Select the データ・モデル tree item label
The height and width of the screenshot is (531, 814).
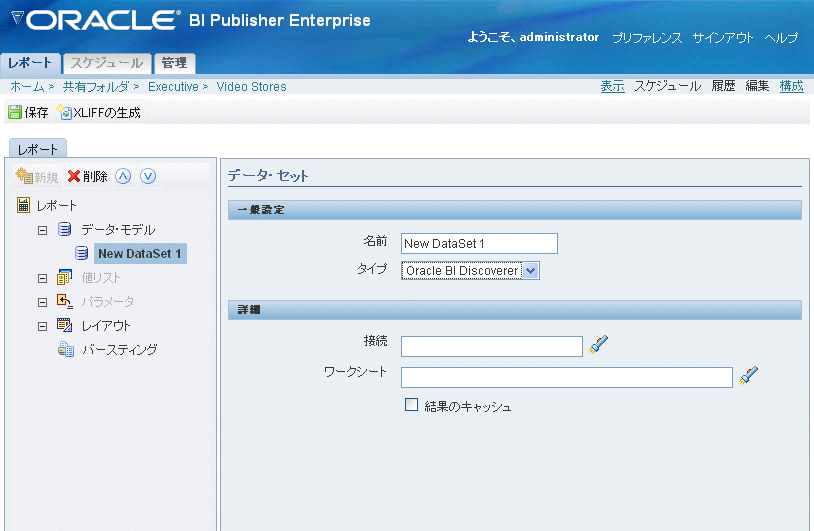pos(118,229)
